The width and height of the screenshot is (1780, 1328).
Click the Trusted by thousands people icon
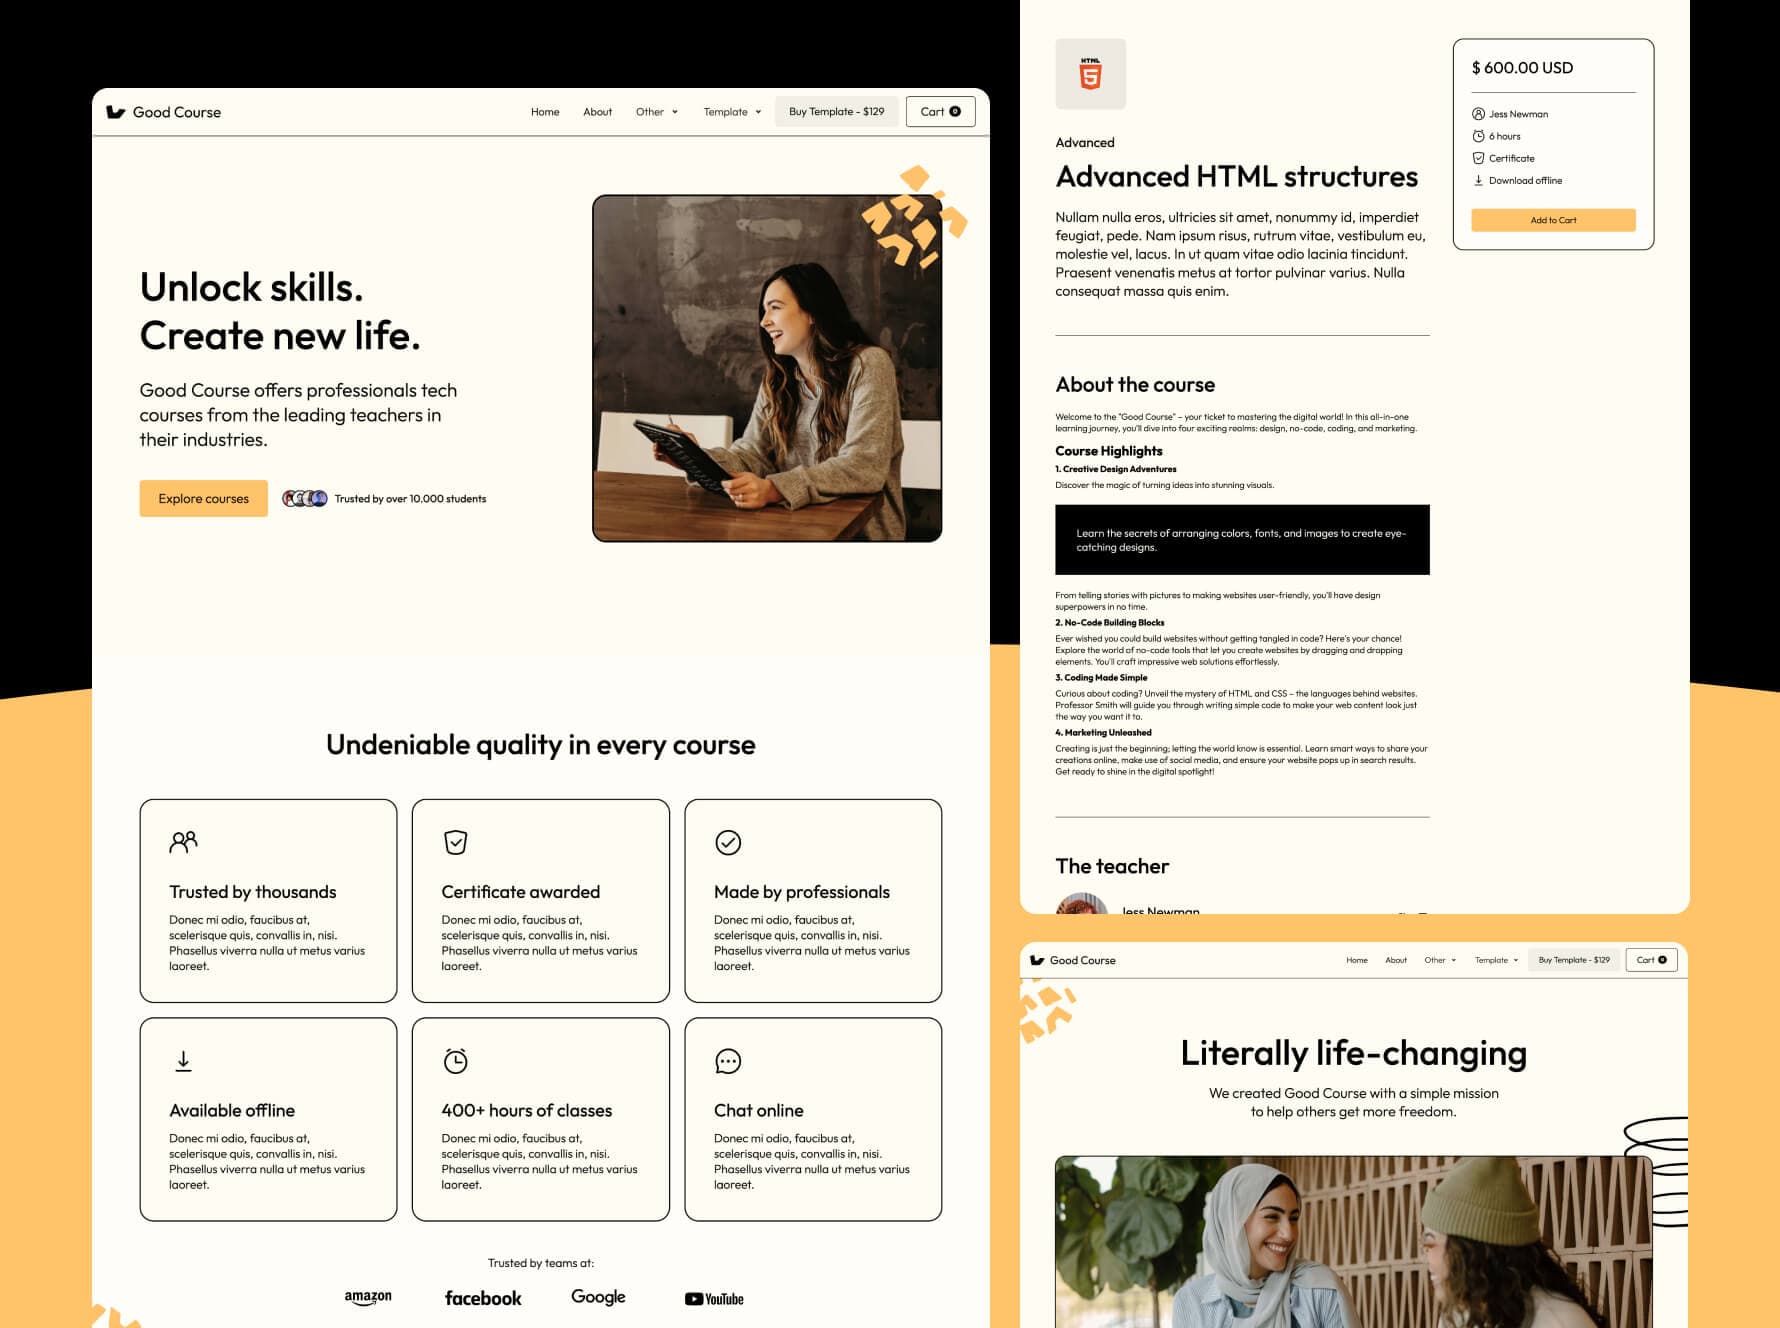click(183, 842)
